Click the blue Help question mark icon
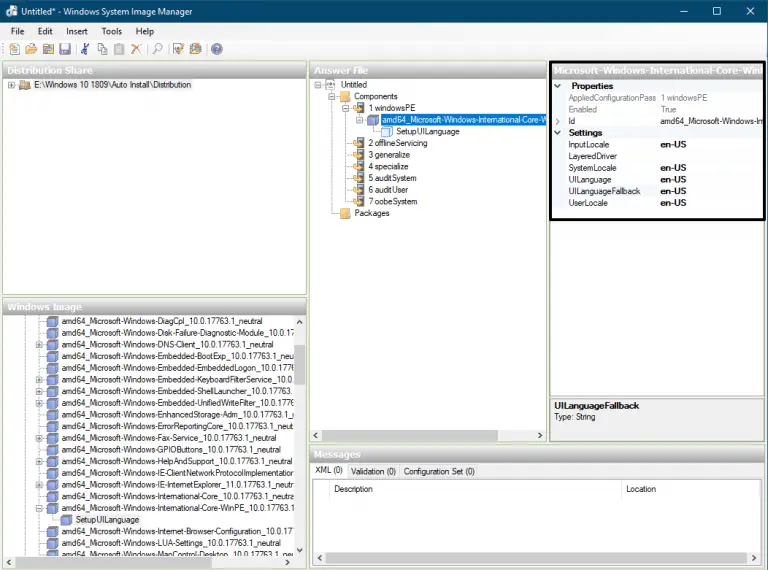768x570 pixels. 217,49
